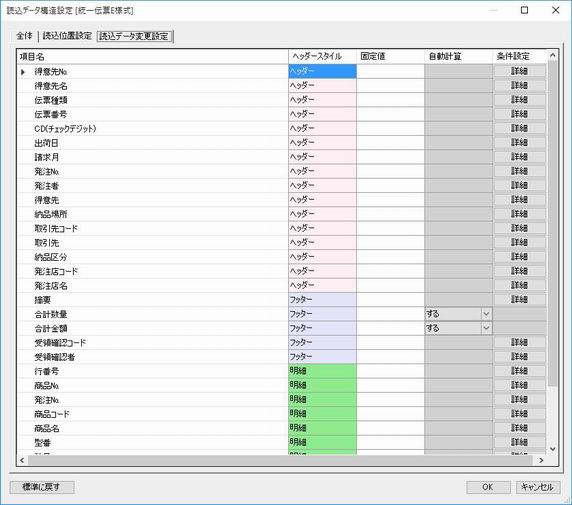The height and width of the screenshot is (505, 572).
Task: Open 詳細 for the 出荷日 row
Action: point(519,142)
